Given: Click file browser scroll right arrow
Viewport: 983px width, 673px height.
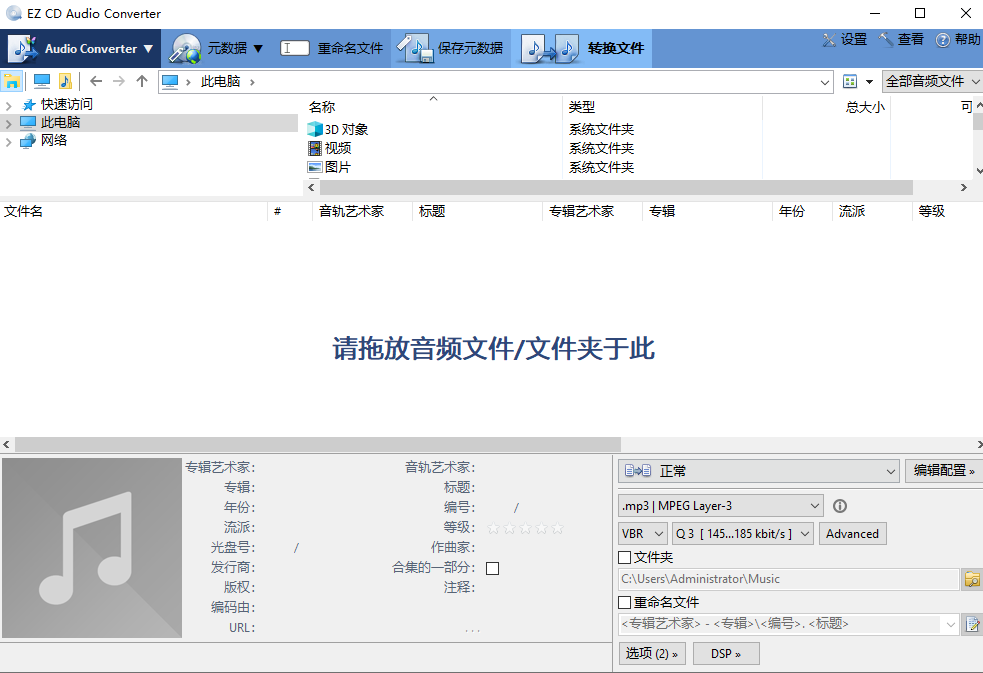Looking at the screenshot, I should (964, 187).
